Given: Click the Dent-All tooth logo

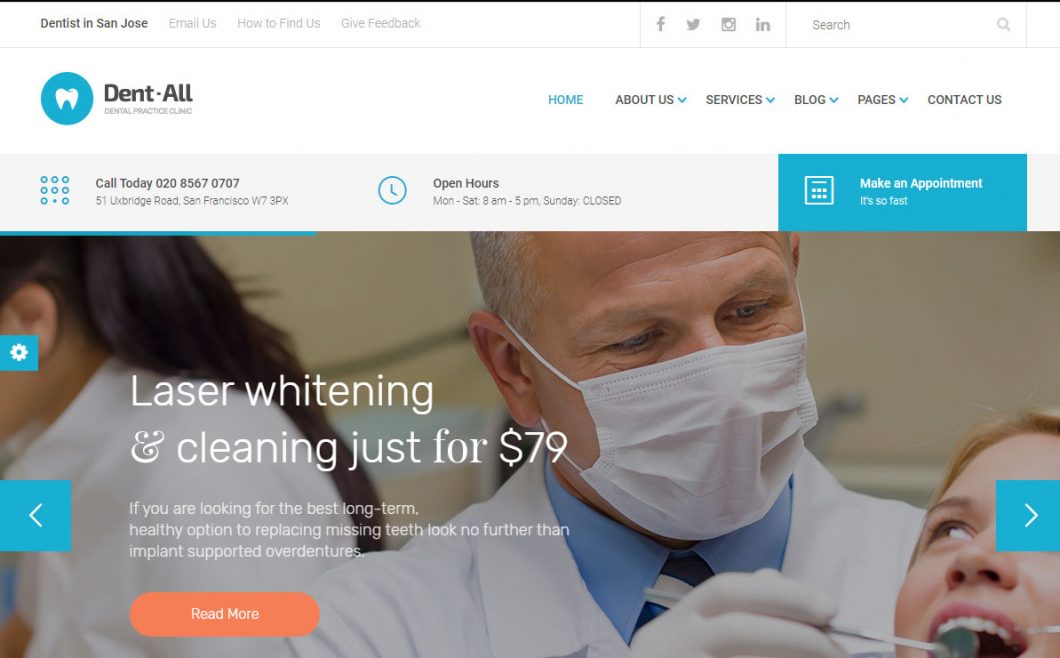Looking at the screenshot, I should tap(67, 99).
